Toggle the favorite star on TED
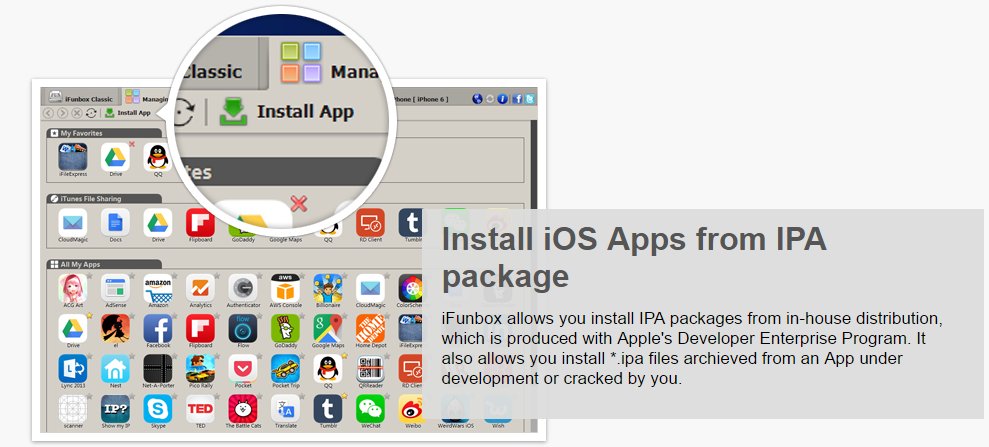This screenshot has height=447, width=989. (x=217, y=396)
